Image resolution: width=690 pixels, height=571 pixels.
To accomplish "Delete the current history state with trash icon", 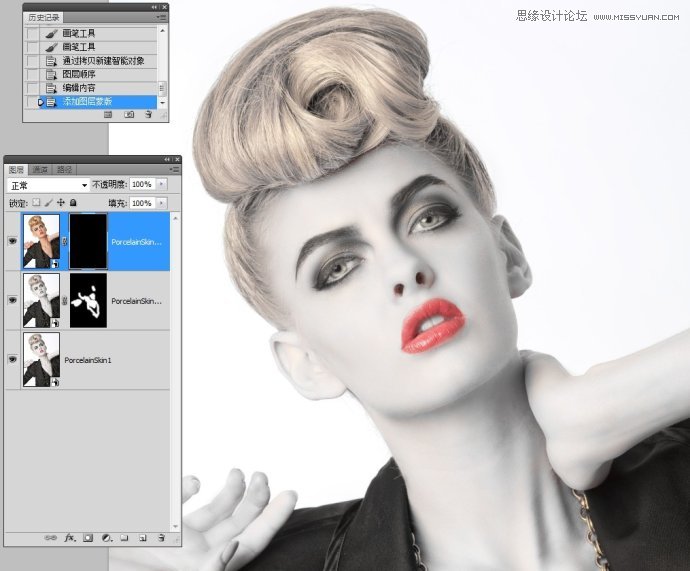I will tap(148, 115).
